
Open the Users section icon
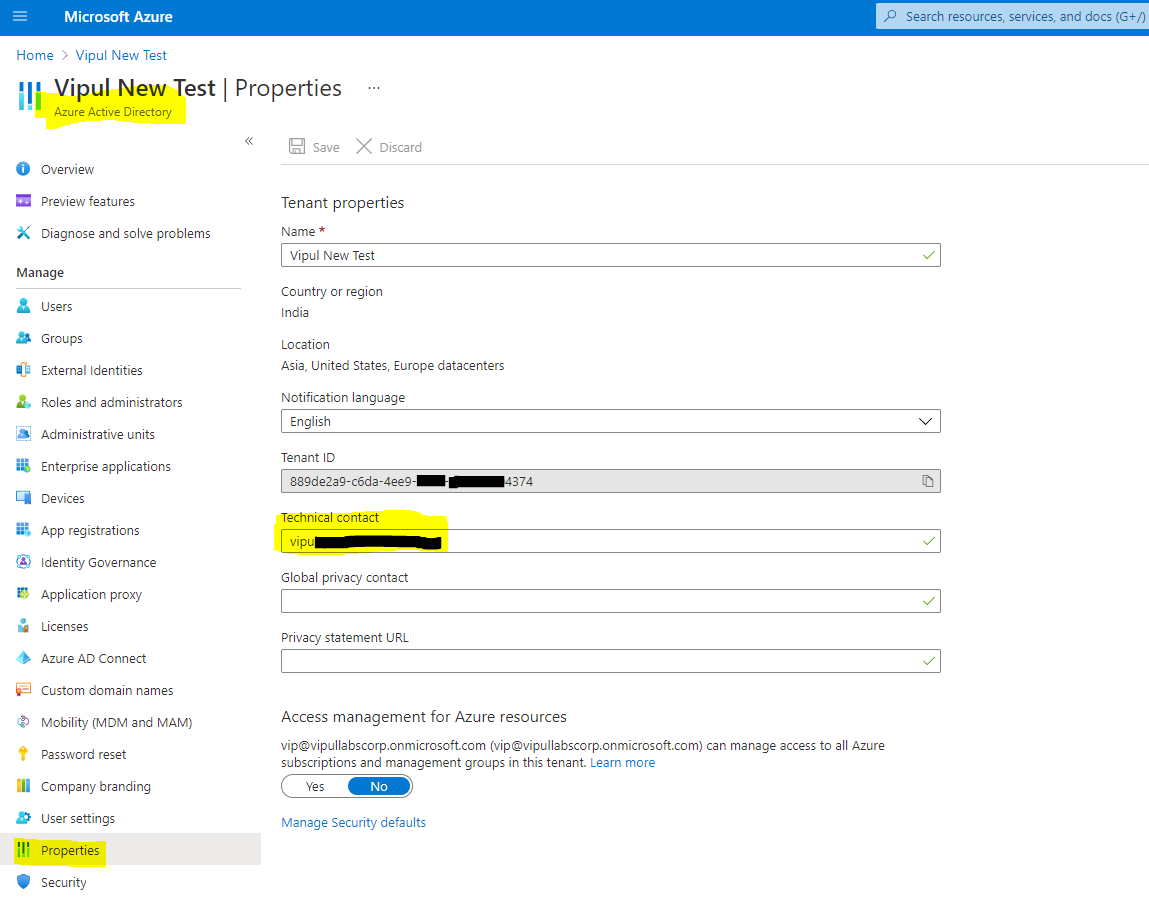tap(24, 306)
